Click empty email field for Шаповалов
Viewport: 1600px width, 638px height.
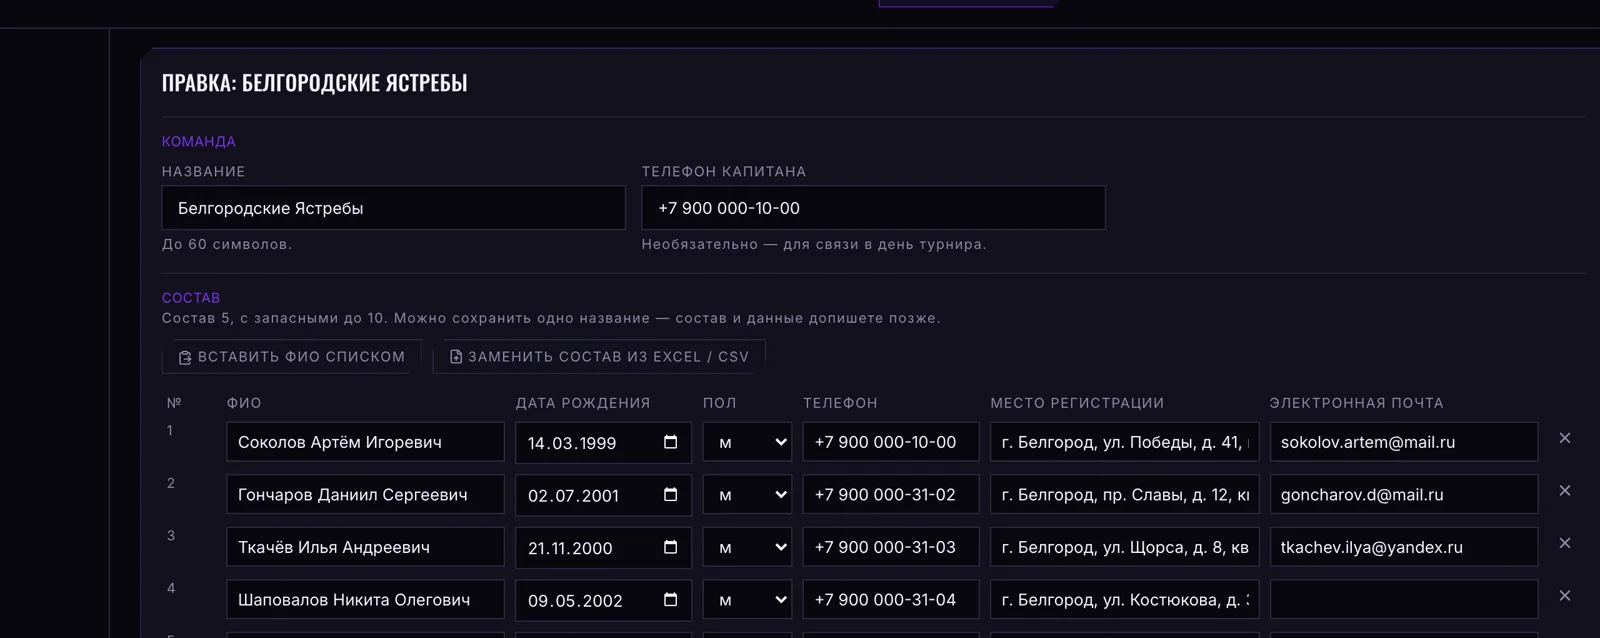click(1404, 600)
